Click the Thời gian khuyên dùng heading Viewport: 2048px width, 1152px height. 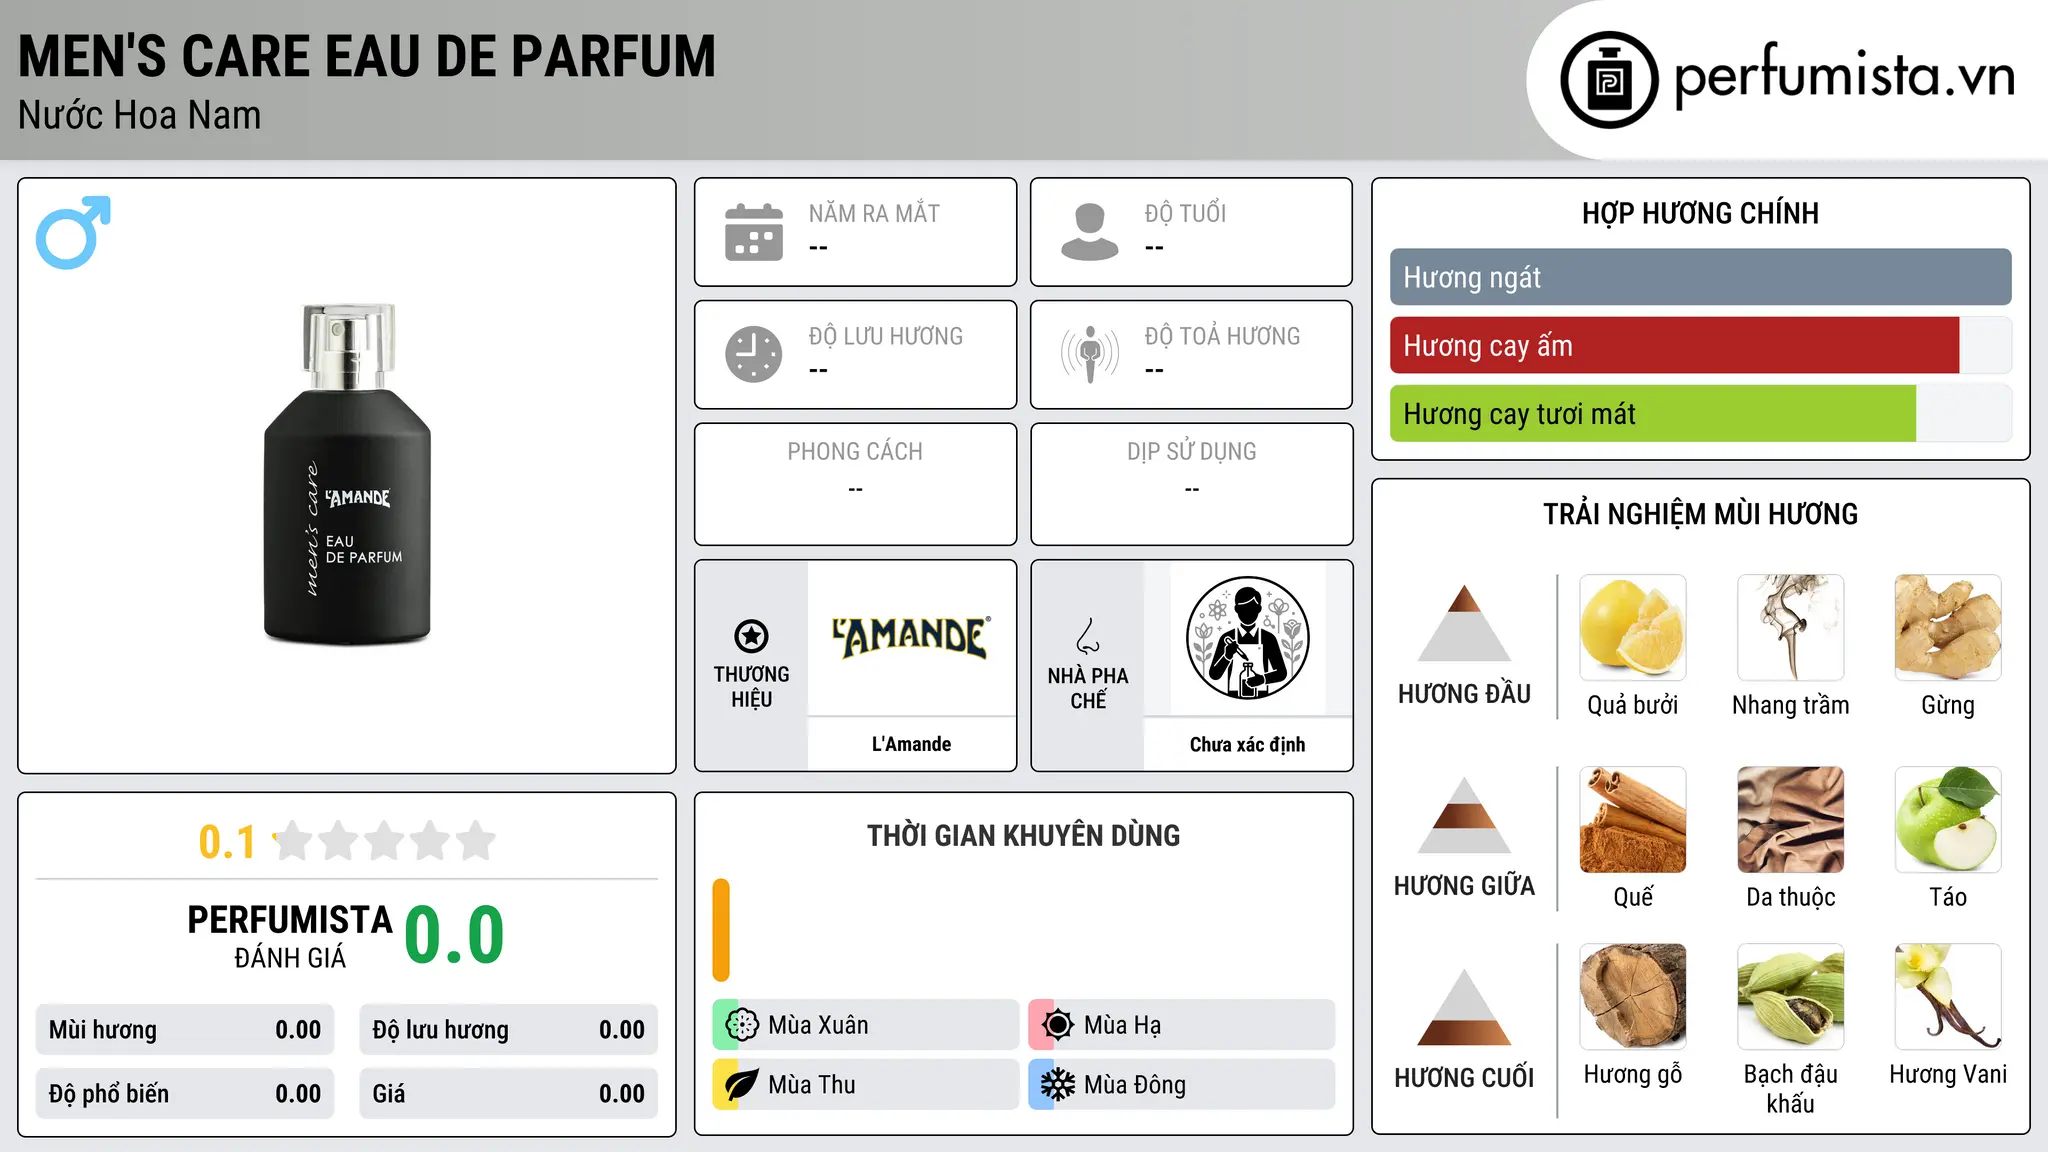point(1023,835)
